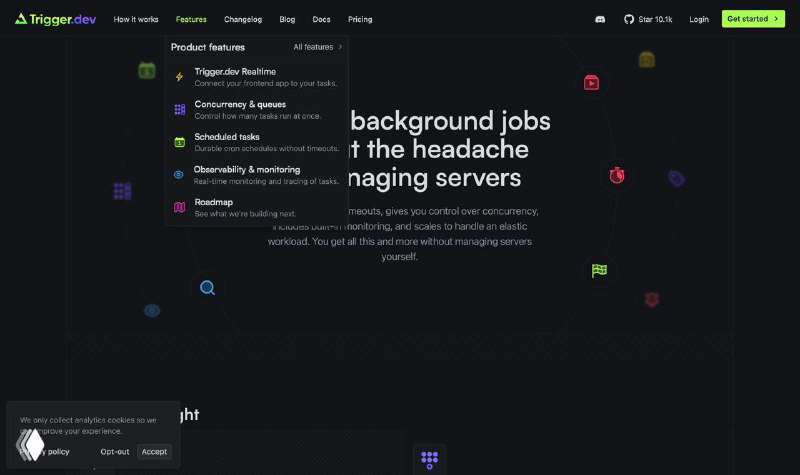Click the red alarm bell icon
Viewport: 800px width, 475px height.
tap(652, 299)
